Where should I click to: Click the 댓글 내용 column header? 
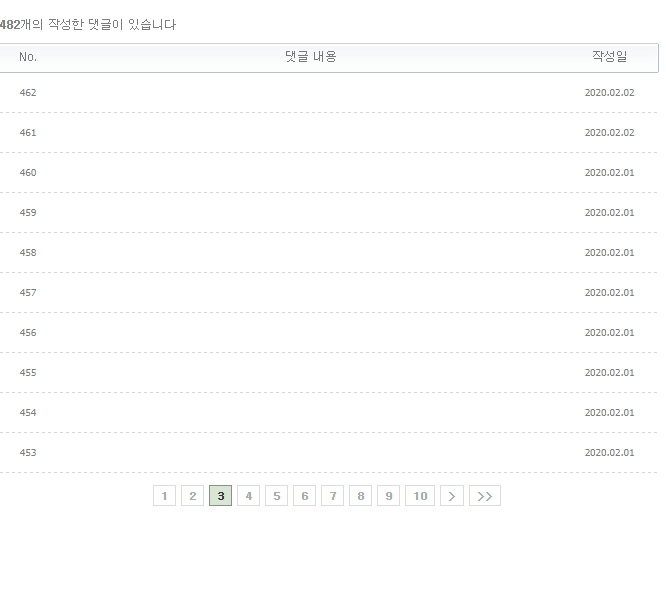311,56
